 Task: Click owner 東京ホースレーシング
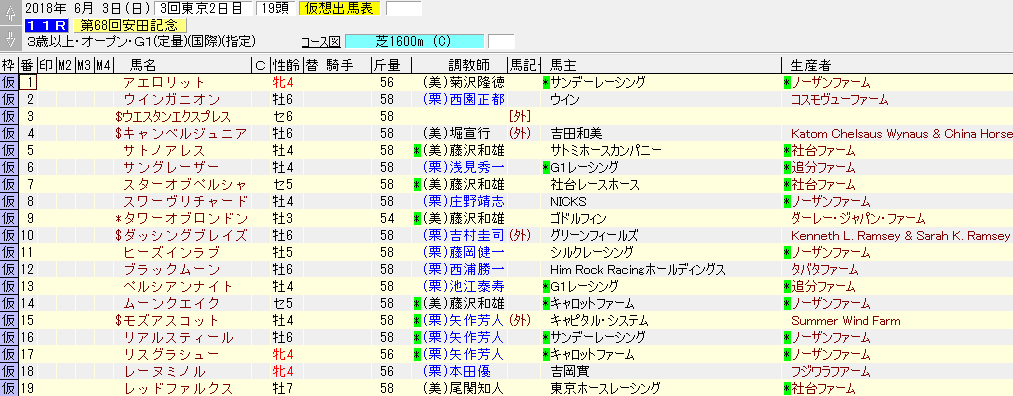(x=605, y=388)
